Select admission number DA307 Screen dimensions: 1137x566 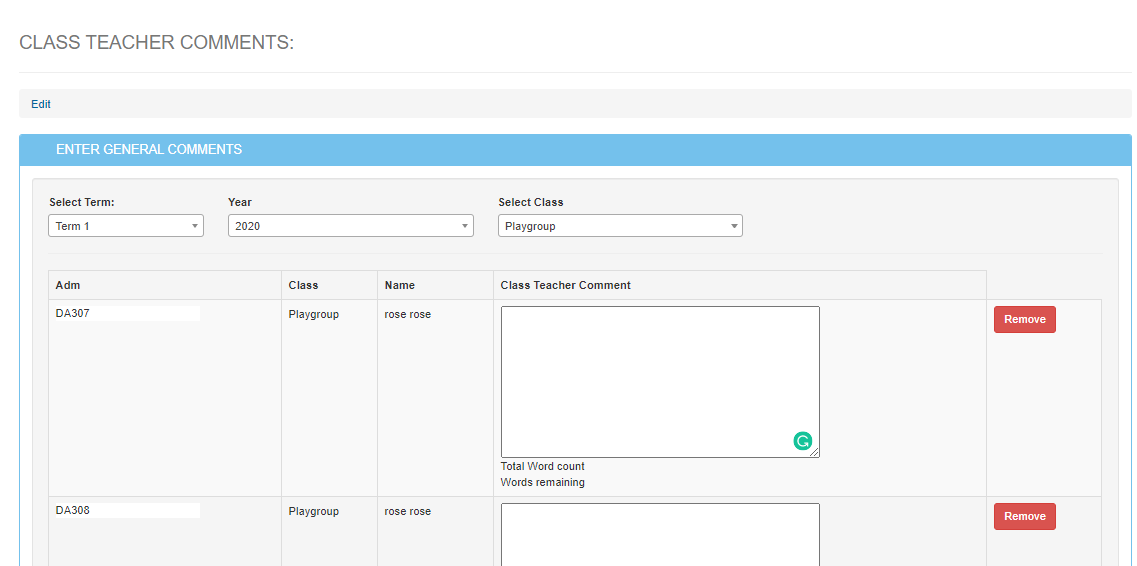click(x=73, y=314)
